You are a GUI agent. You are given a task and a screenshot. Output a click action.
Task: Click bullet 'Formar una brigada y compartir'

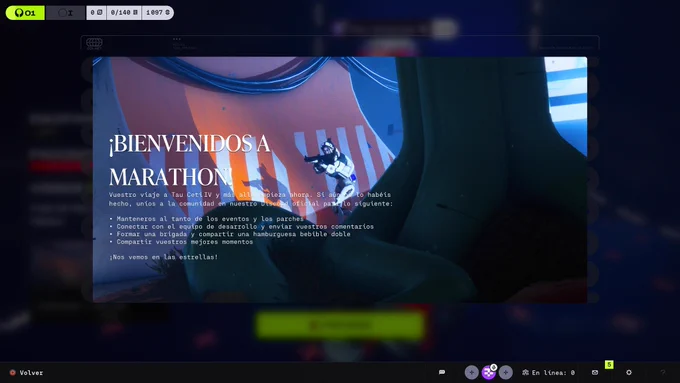[233, 234]
